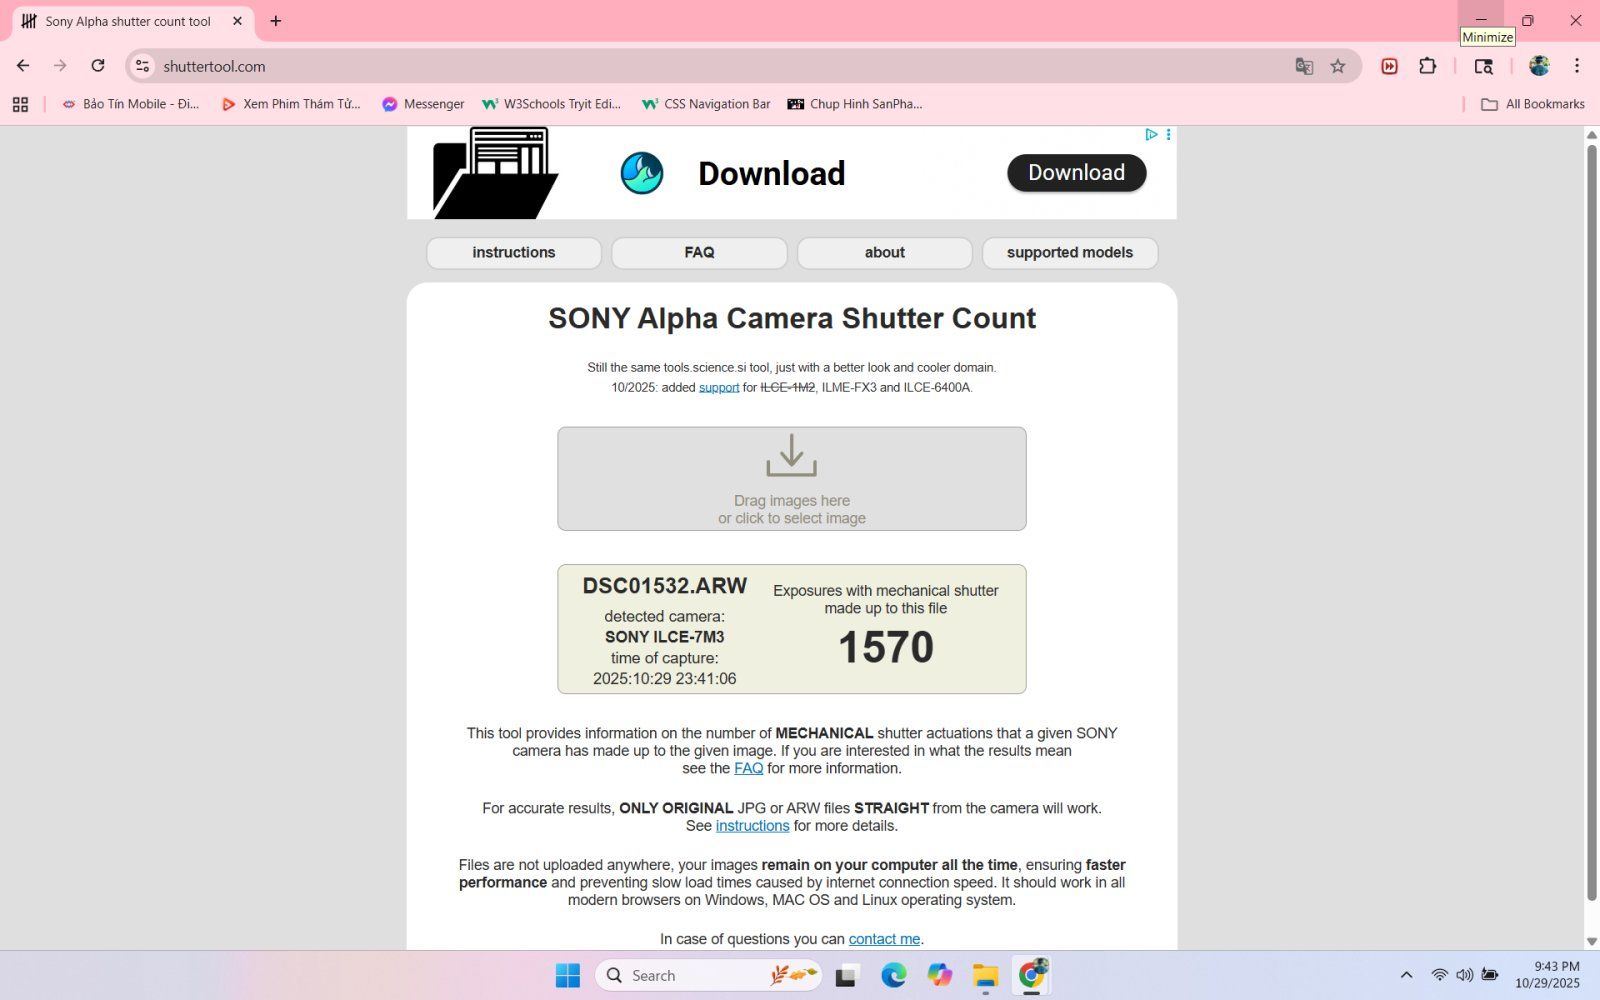The height and width of the screenshot is (1000, 1600).
Task: Open File Explorer from the taskbar
Action: [x=985, y=975]
